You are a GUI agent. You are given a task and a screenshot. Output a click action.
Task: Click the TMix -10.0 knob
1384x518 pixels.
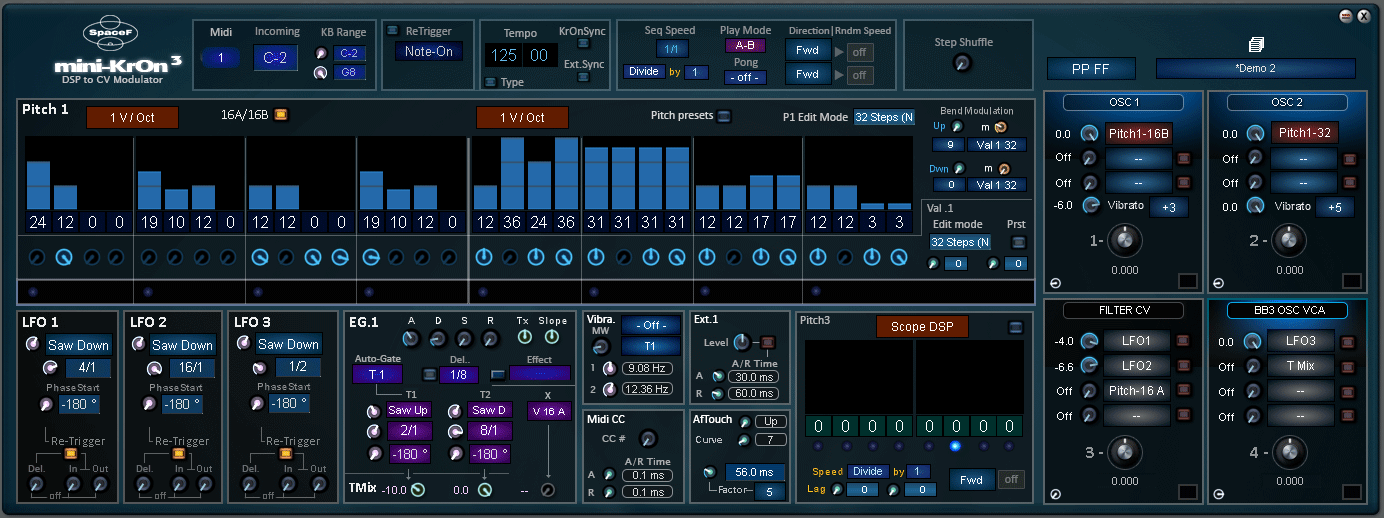coord(417,489)
